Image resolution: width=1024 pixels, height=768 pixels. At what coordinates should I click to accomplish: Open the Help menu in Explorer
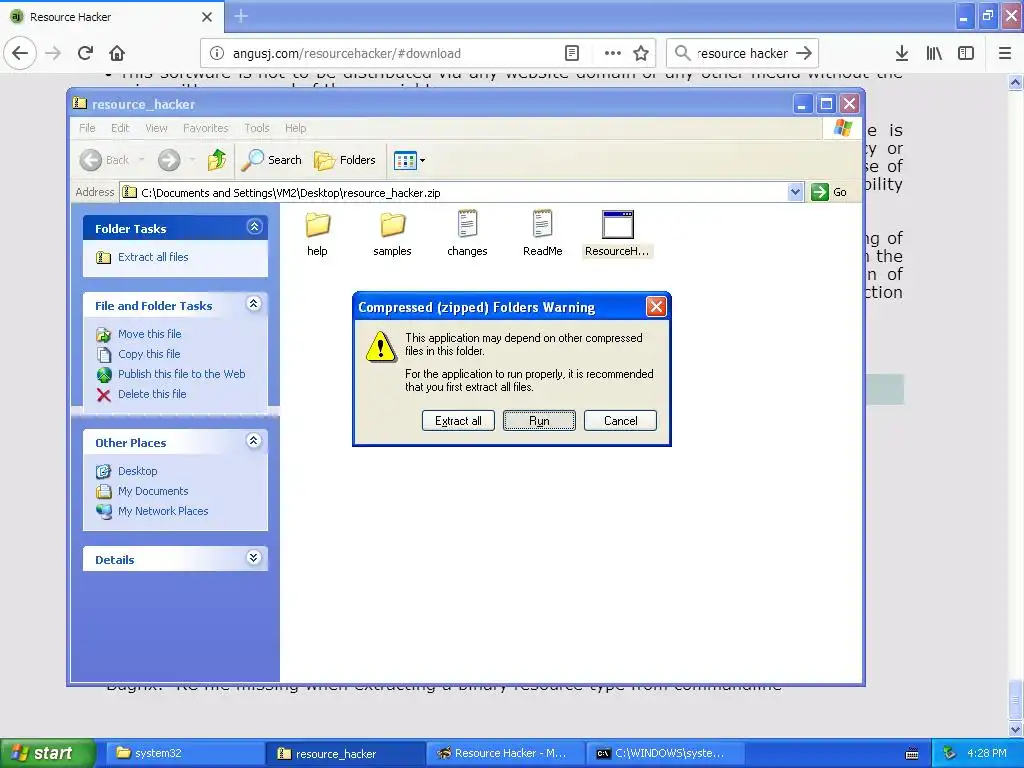pos(295,128)
